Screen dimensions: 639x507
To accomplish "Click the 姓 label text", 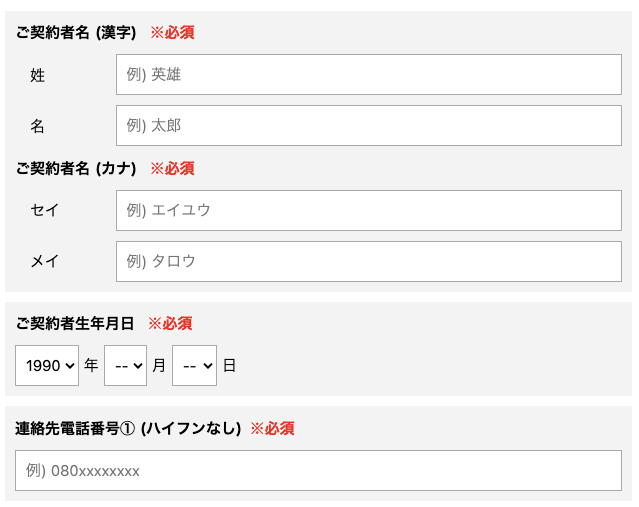I will click(38, 75).
